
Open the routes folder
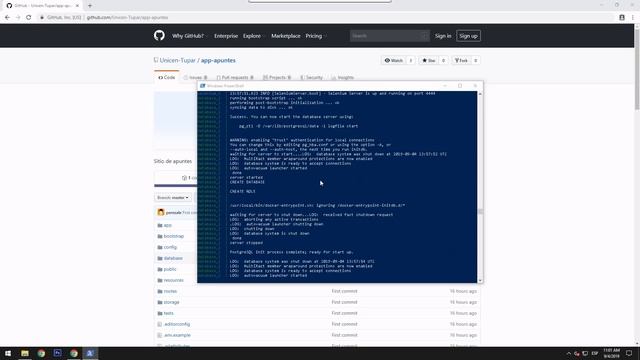tap(170, 291)
